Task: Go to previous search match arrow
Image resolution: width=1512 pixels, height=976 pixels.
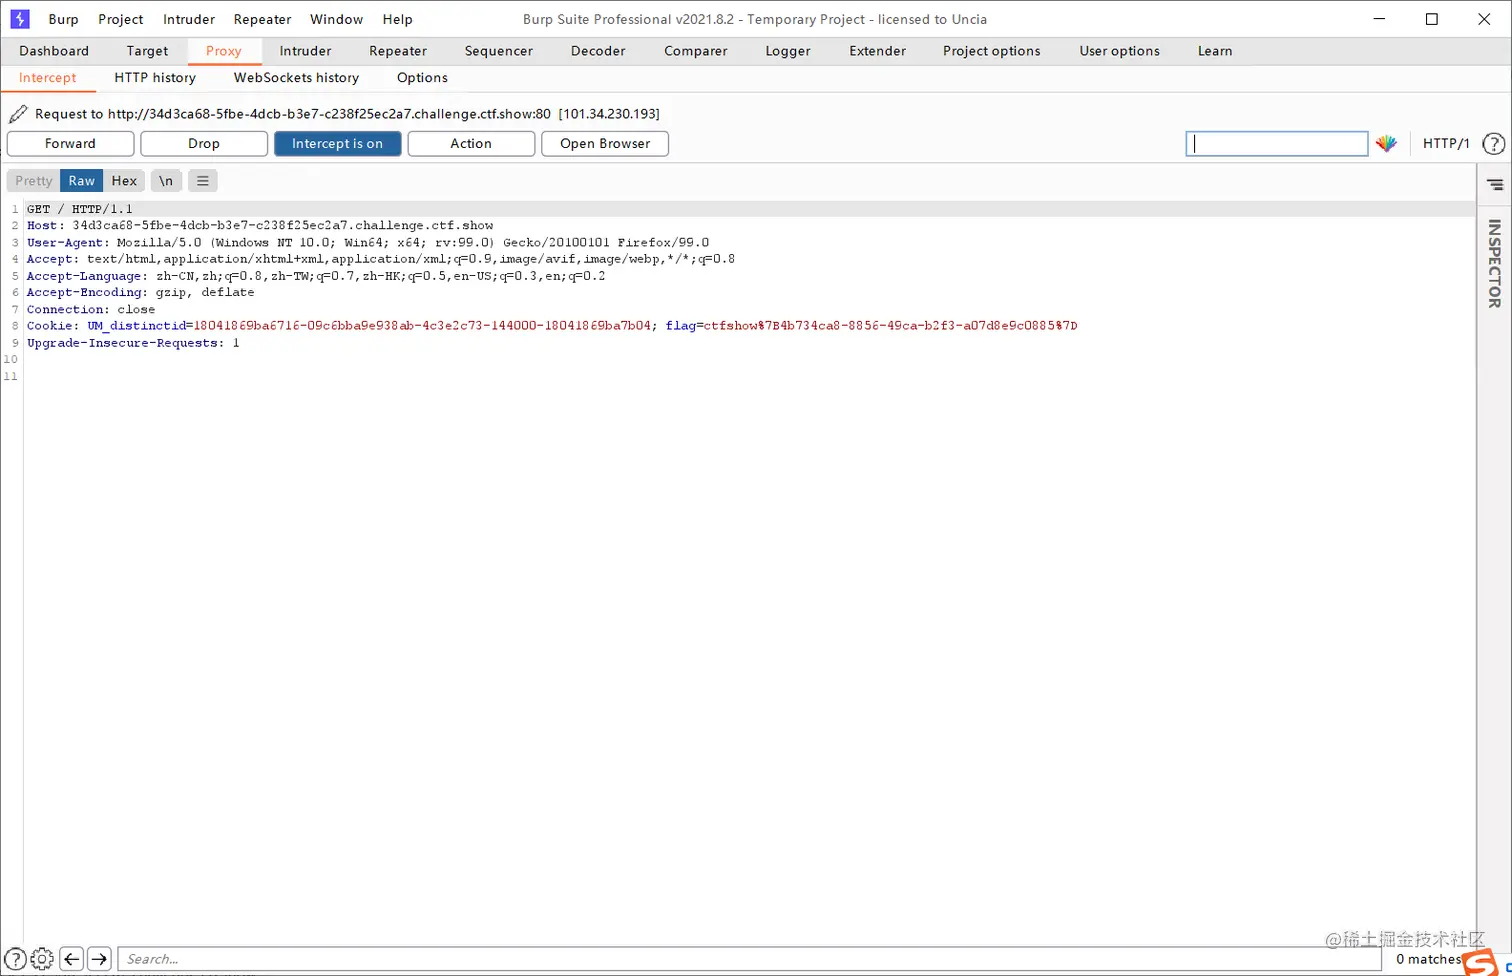Action: click(71, 959)
